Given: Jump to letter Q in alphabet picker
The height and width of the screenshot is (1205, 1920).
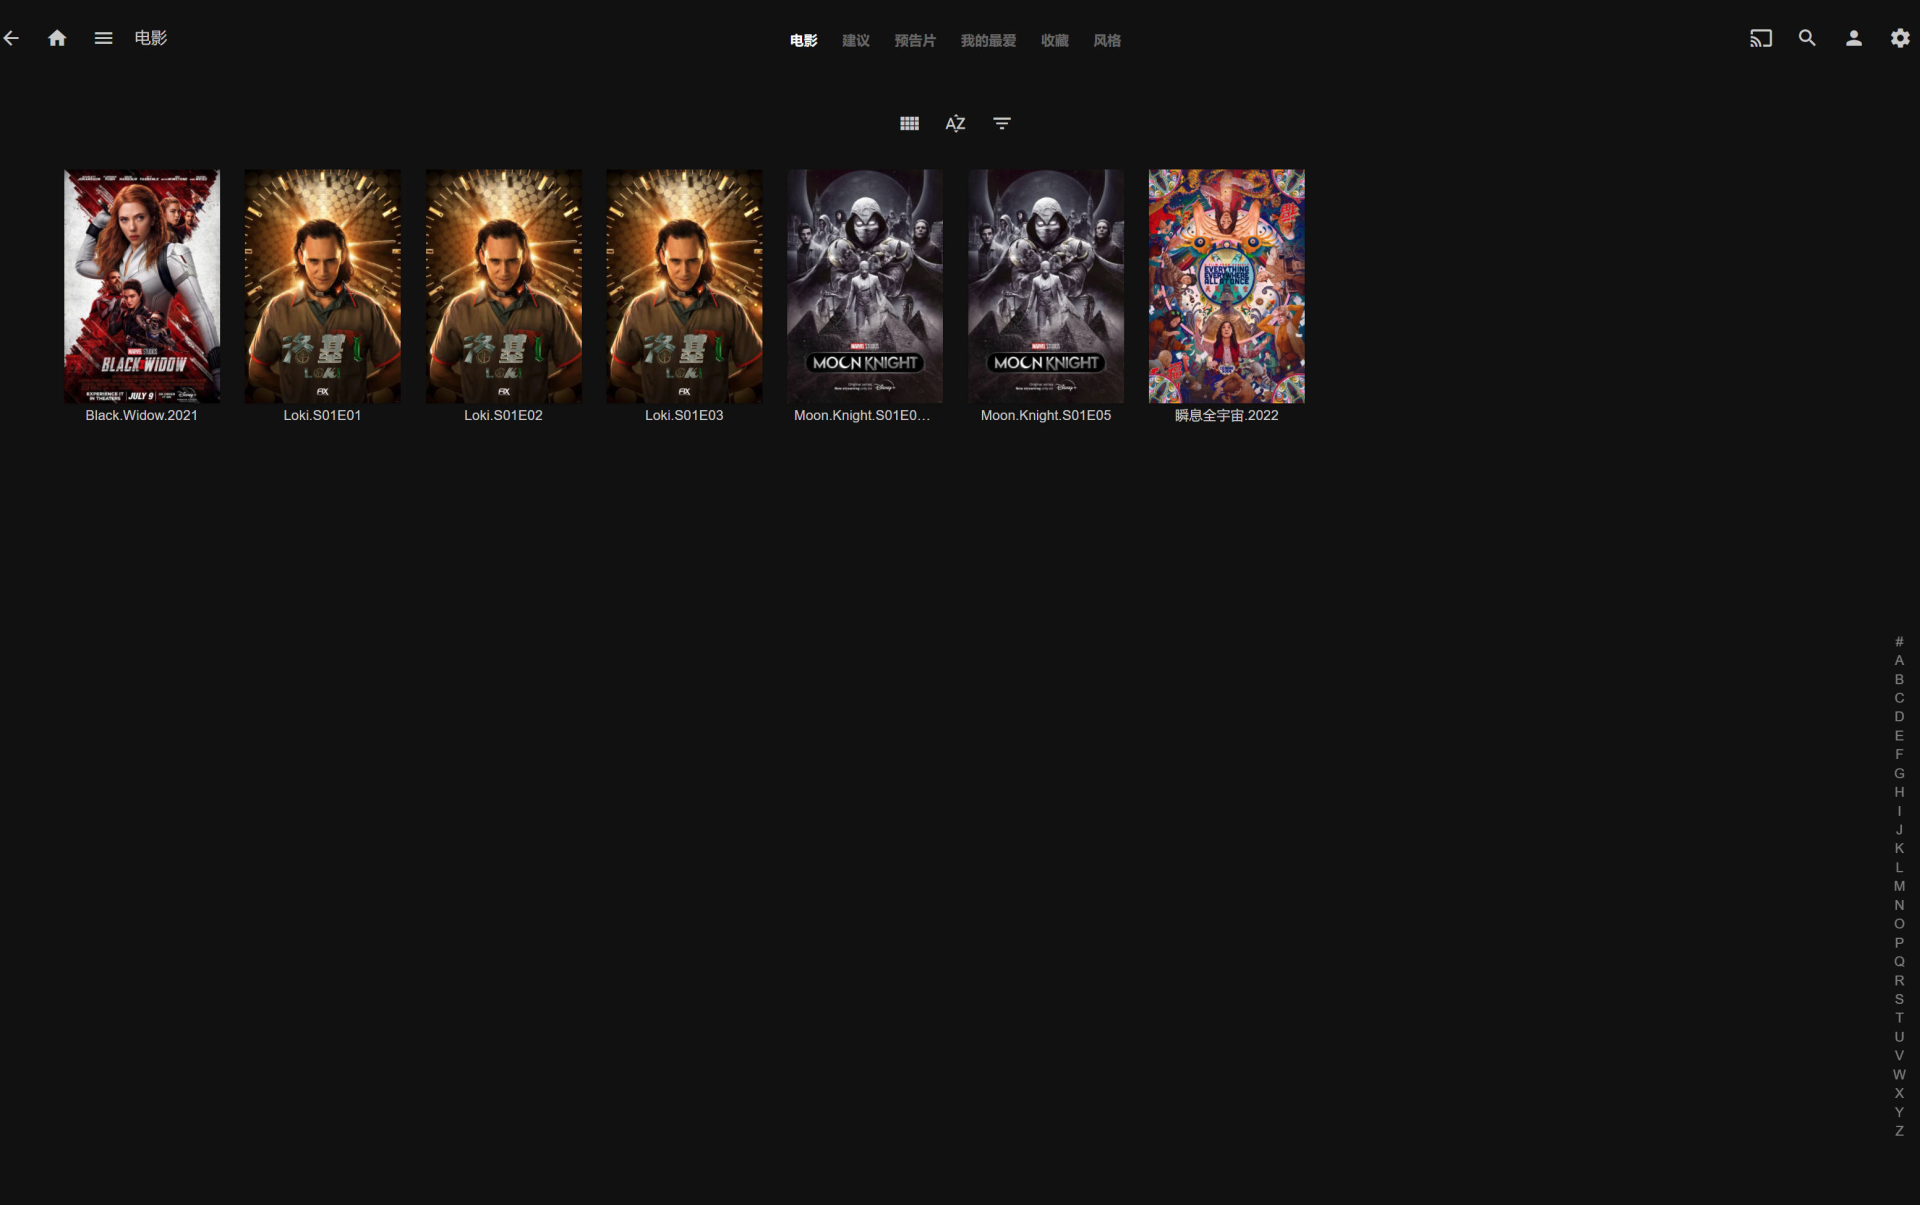Looking at the screenshot, I should pyautogui.click(x=1899, y=962).
